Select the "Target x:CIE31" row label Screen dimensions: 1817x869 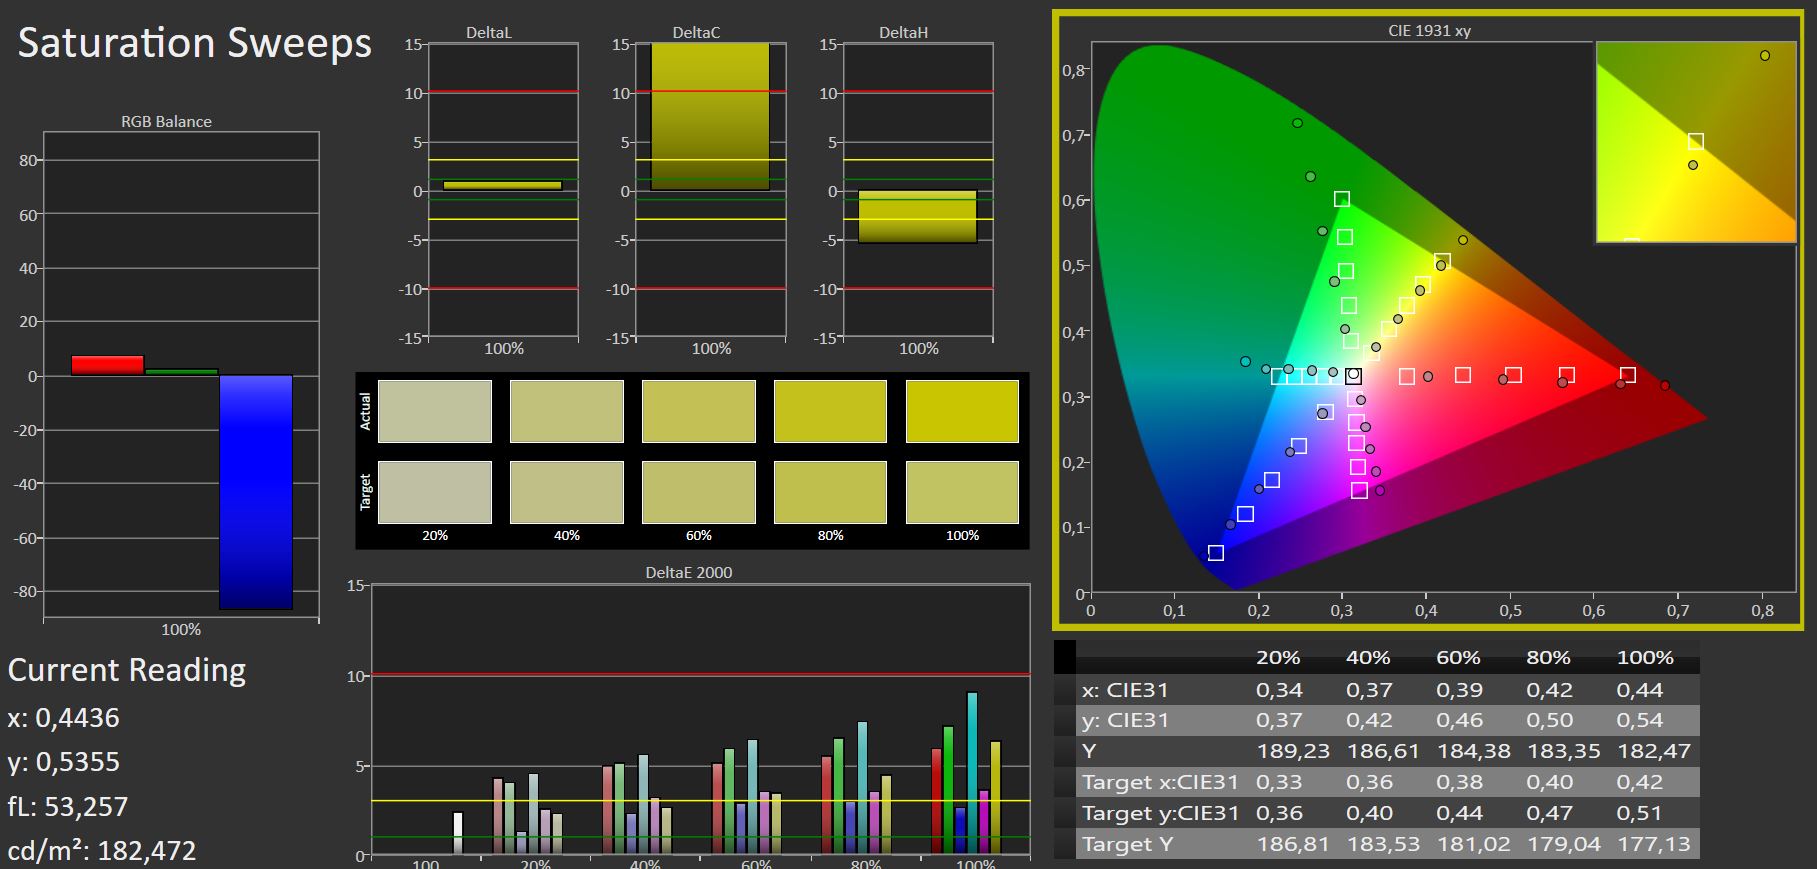coord(1160,782)
